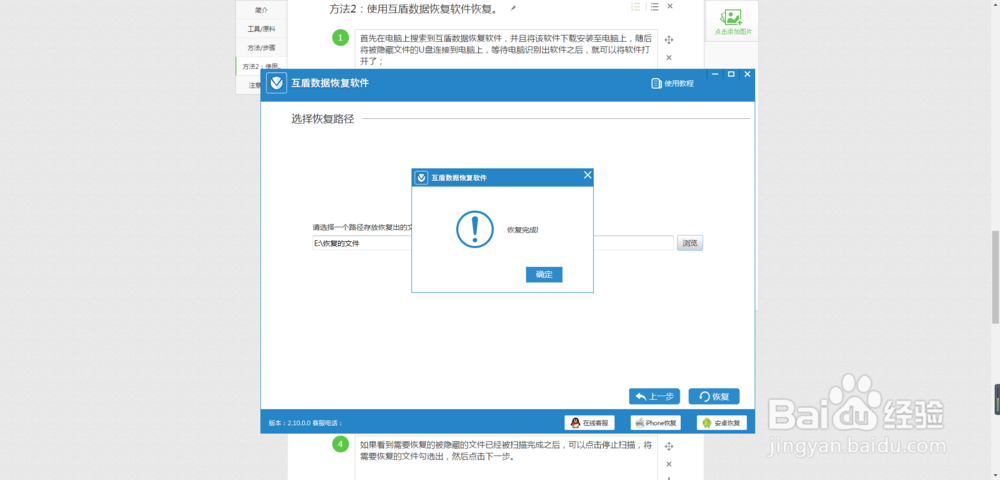Click the 互盾 shield logo in title bar

click(276, 84)
